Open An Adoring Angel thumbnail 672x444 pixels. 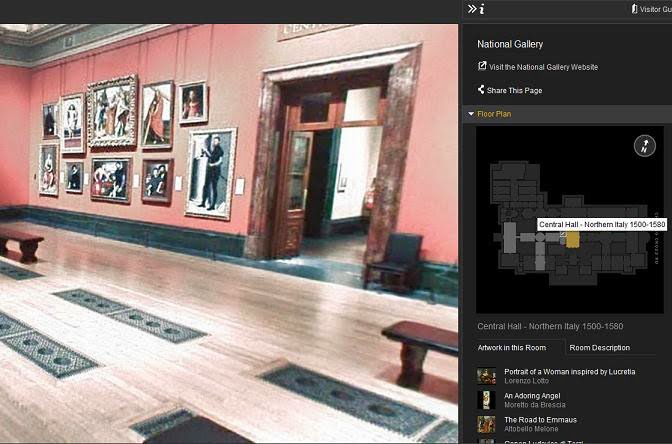click(486, 400)
